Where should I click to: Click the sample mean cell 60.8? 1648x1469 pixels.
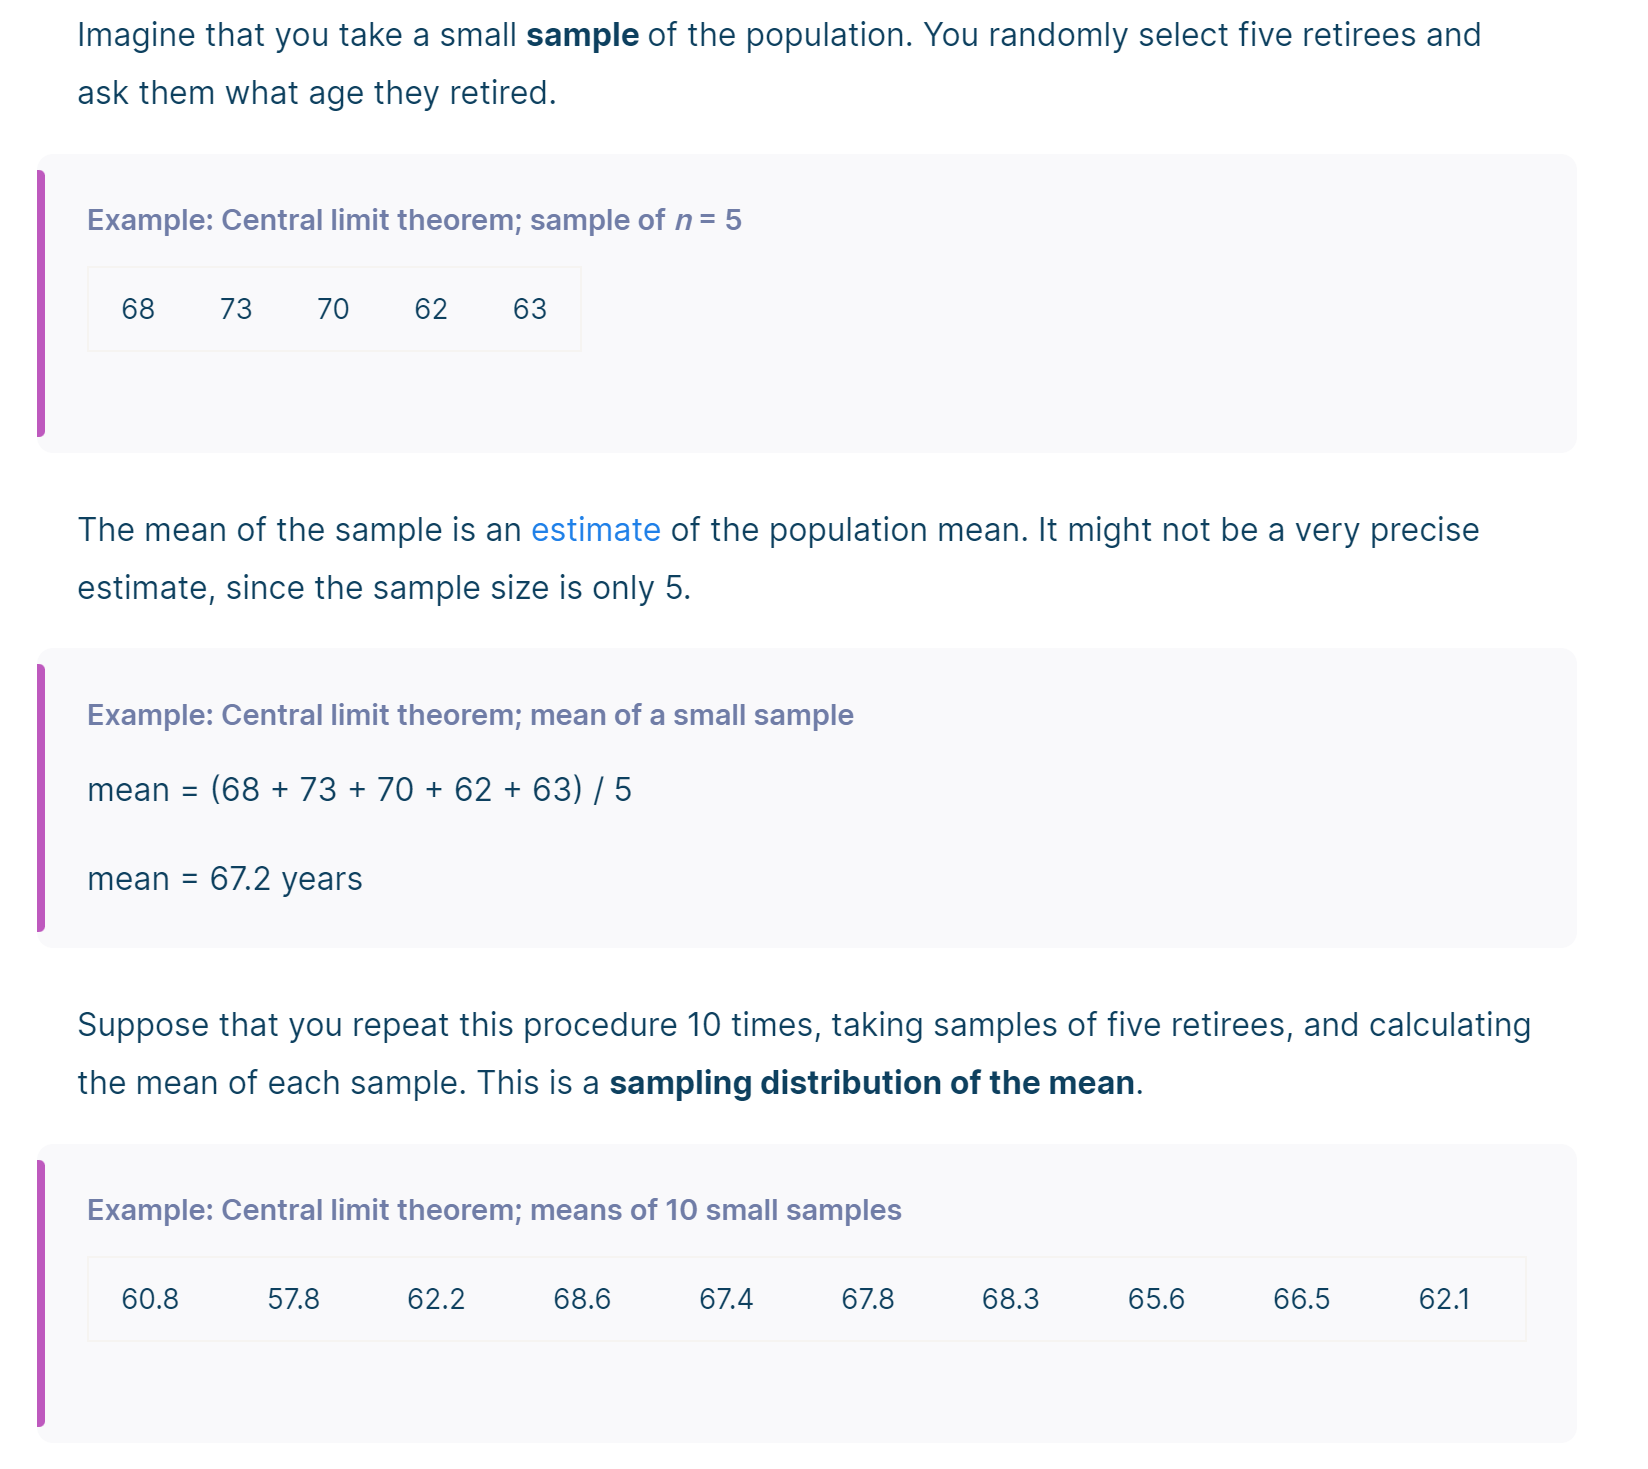150,1299
